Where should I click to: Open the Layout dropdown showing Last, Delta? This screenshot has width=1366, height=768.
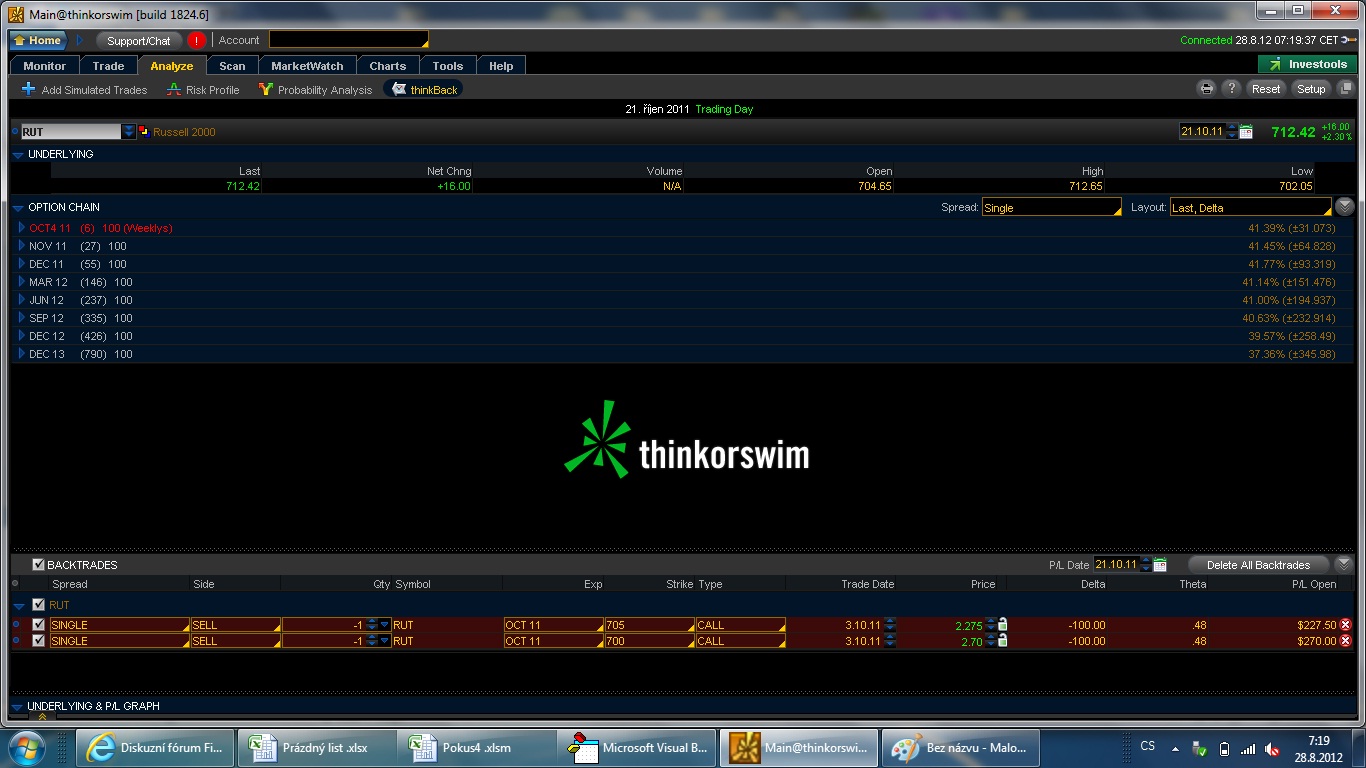pyautogui.click(x=1251, y=207)
